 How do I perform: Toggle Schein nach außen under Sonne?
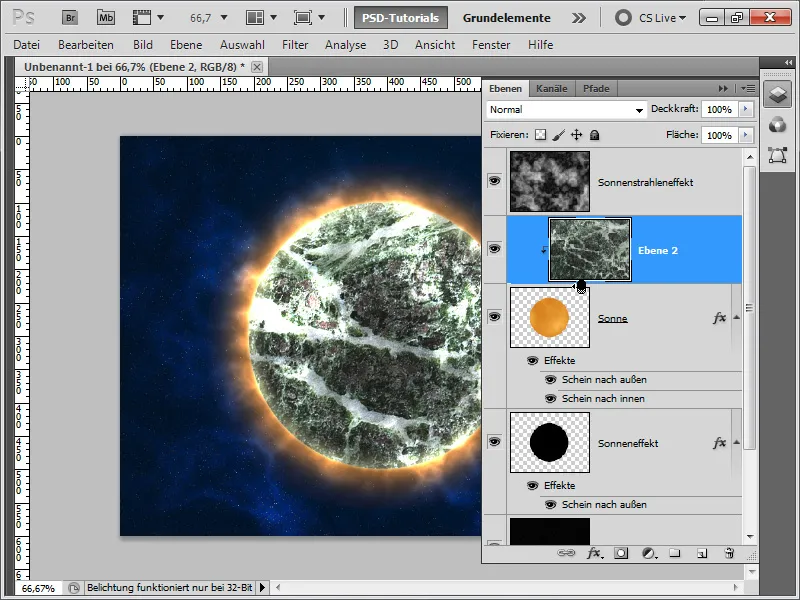[x=551, y=380]
